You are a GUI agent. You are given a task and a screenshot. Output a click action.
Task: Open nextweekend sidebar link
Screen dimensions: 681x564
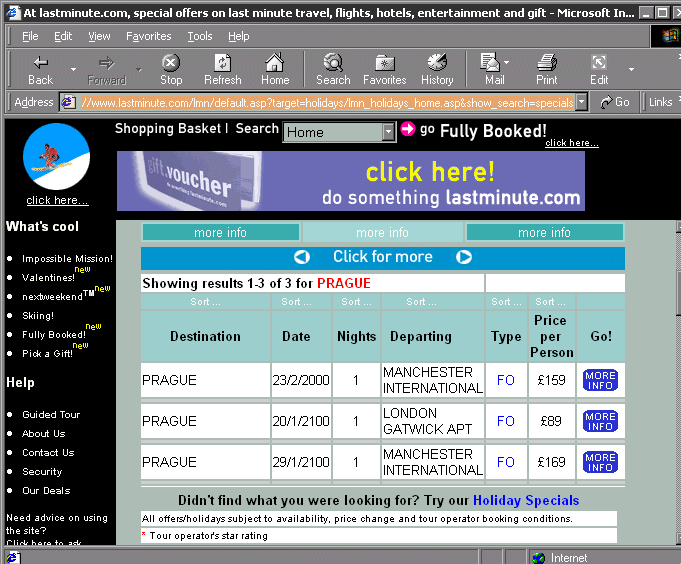tap(52, 297)
